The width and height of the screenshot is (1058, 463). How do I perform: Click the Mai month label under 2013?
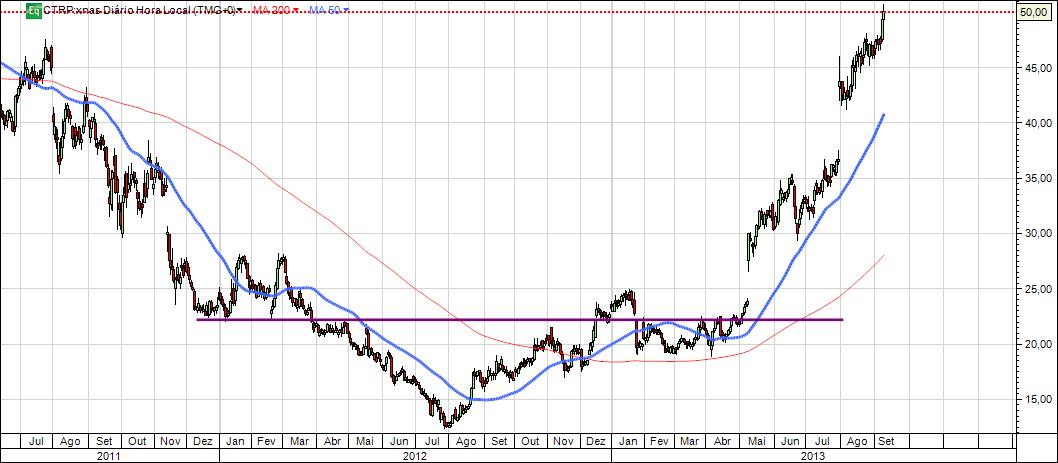(x=756, y=441)
